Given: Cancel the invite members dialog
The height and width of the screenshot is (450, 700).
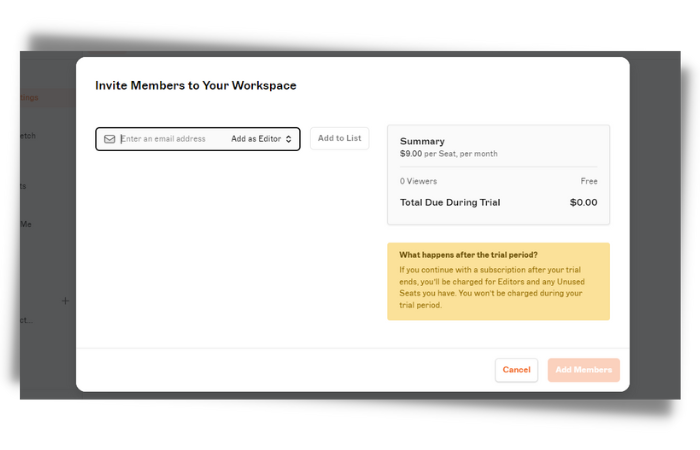Looking at the screenshot, I should click(516, 370).
